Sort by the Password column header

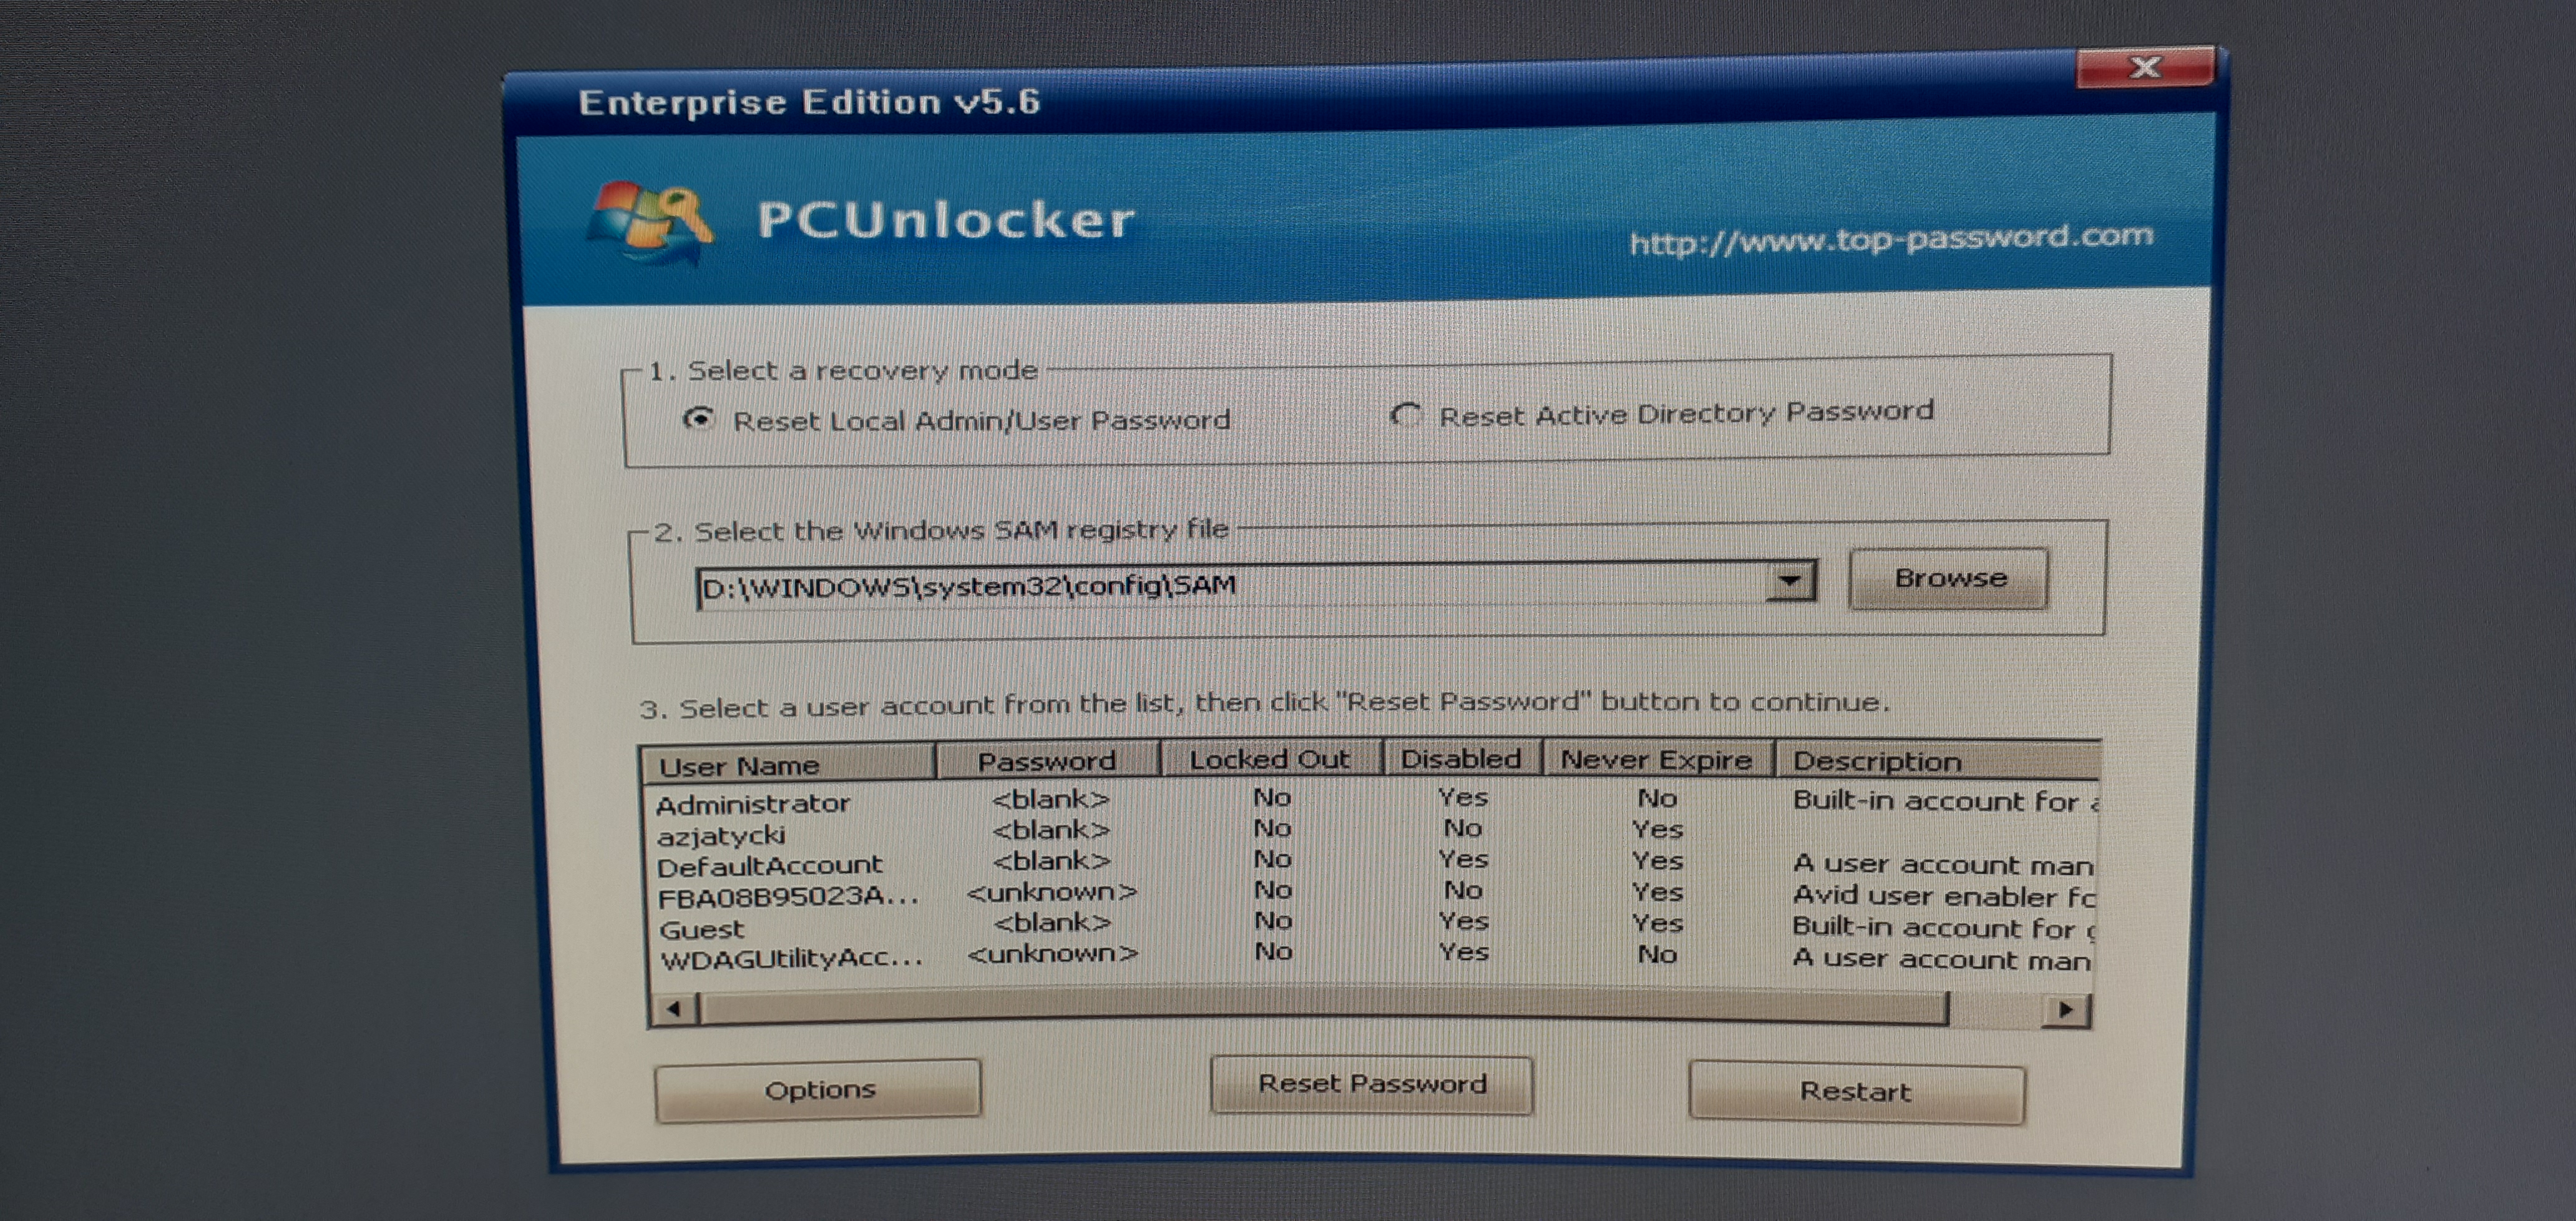tap(1047, 761)
